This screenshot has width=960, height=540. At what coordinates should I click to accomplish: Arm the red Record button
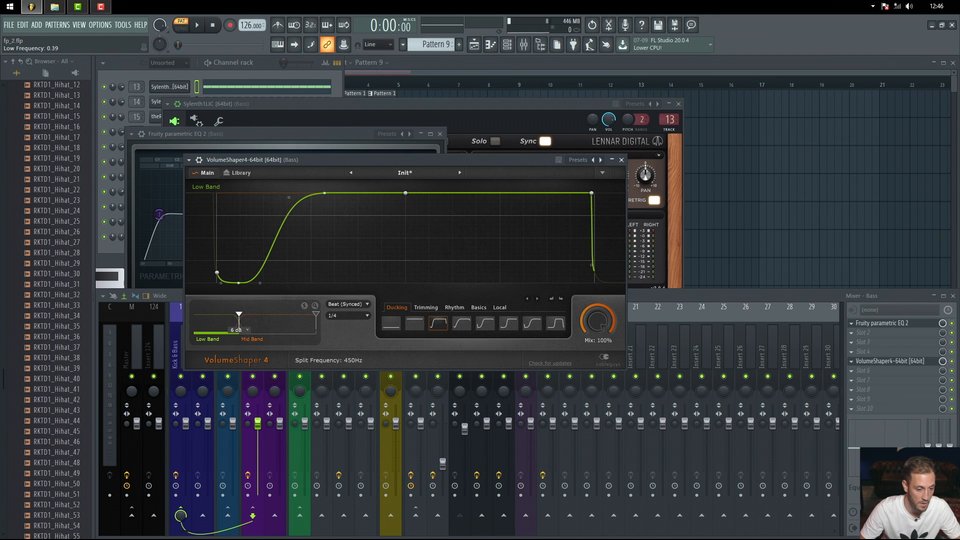[230, 25]
